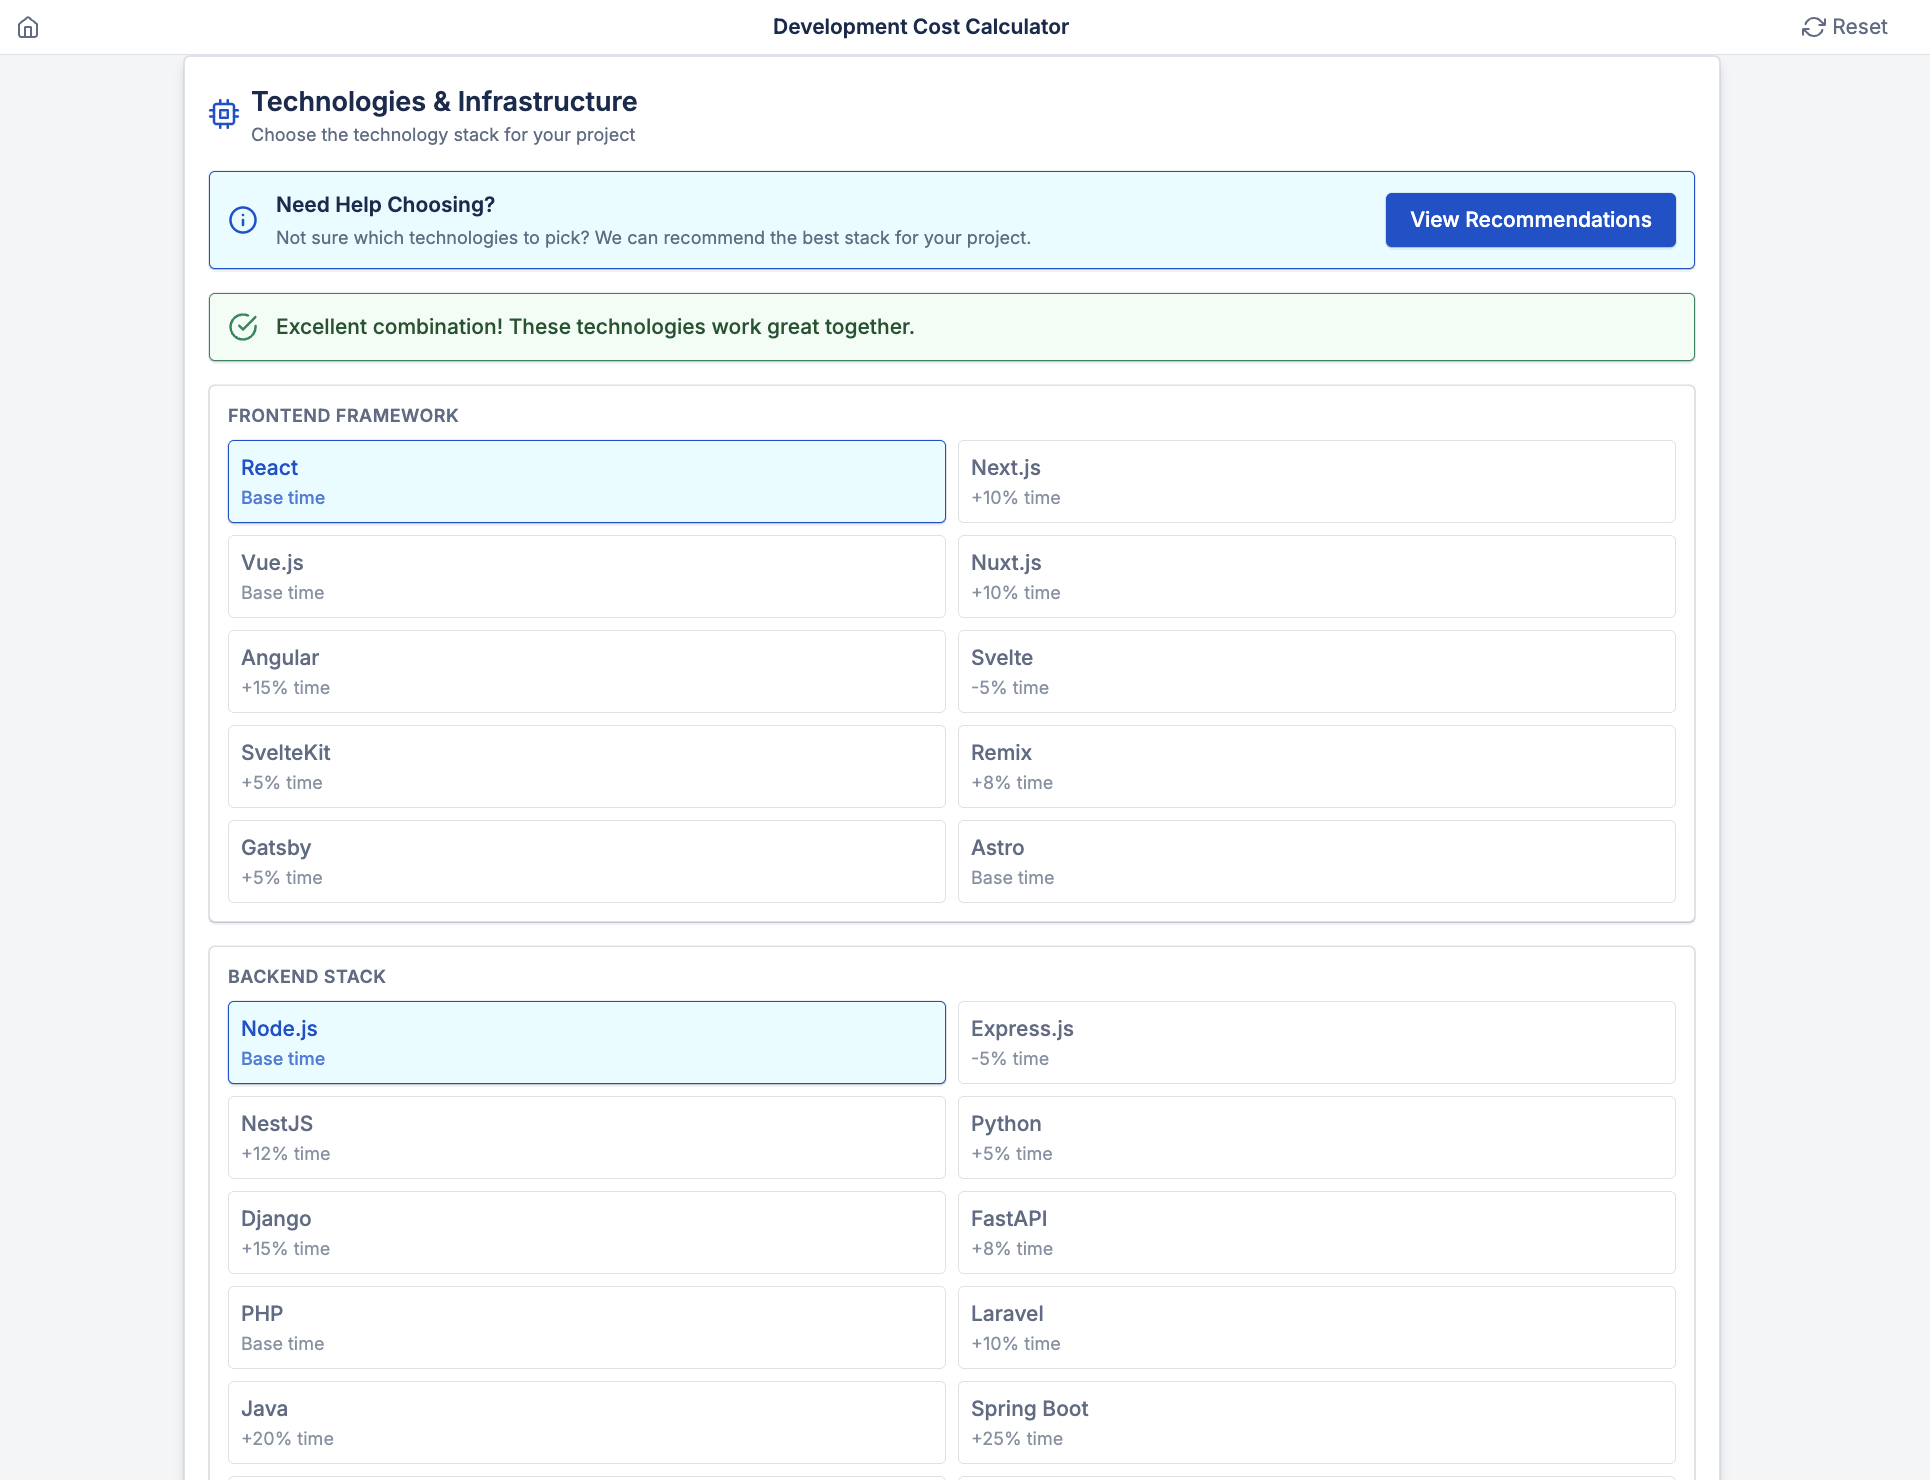This screenshot has width=1930, height=1480.
Task: Select Laravel backend stack
Action: tap(1316, 1327)
